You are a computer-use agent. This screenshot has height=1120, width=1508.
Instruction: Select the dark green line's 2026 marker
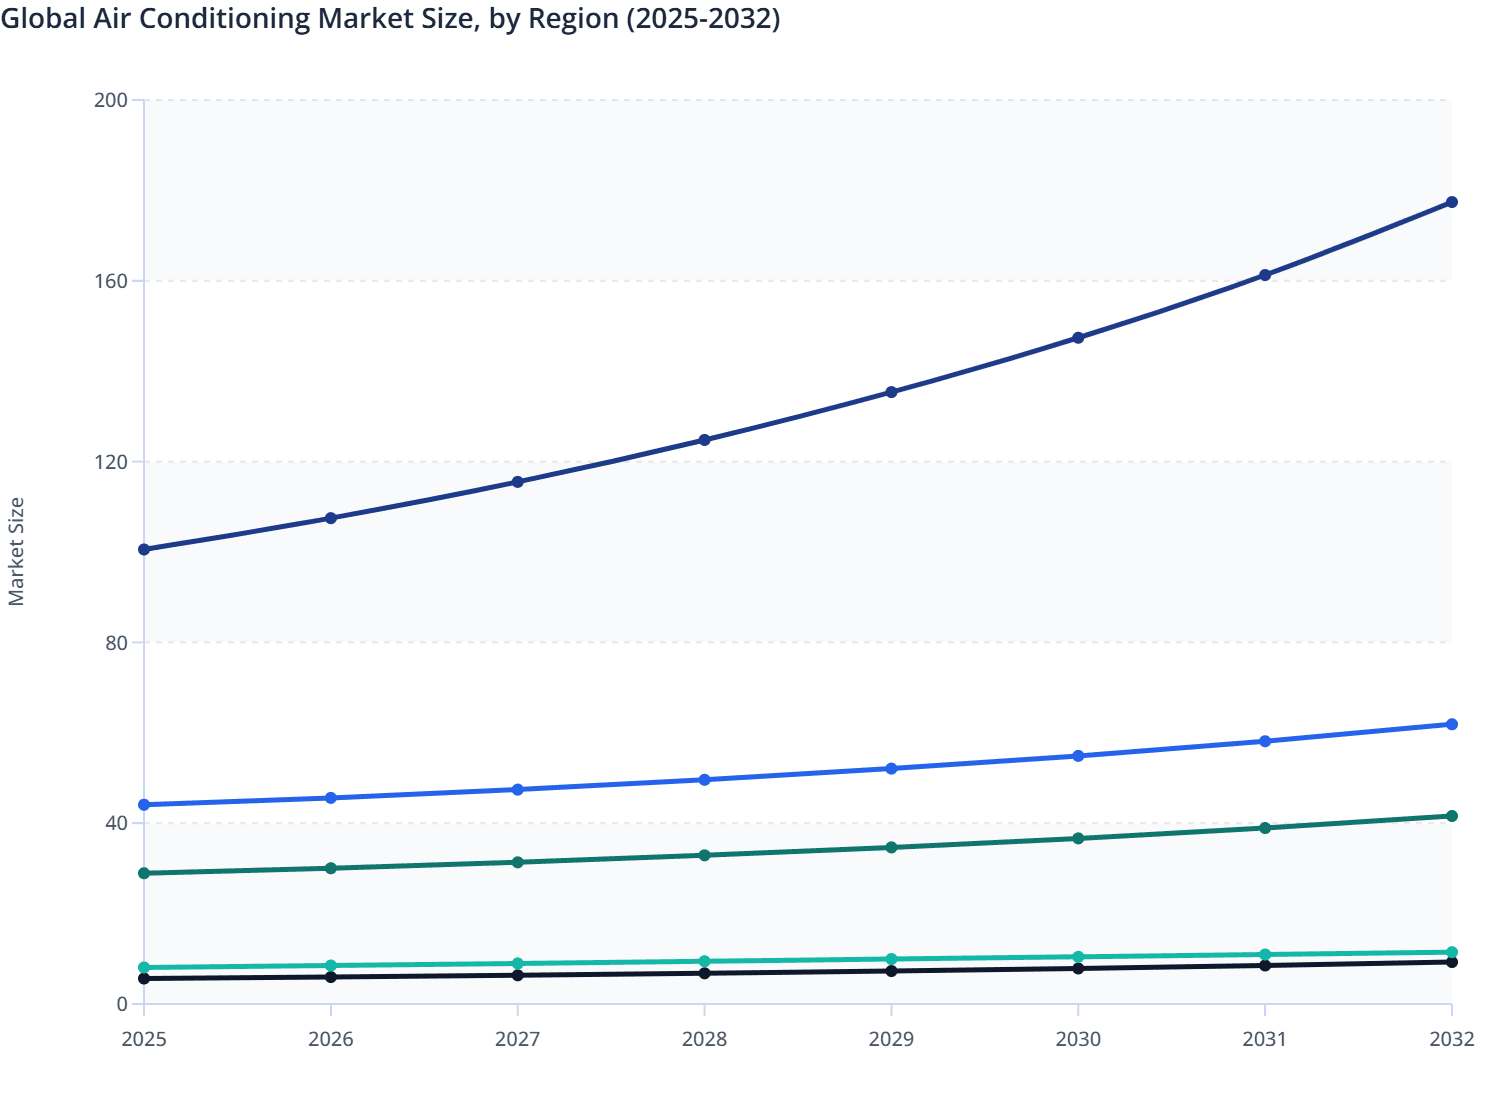coord(331,868)
